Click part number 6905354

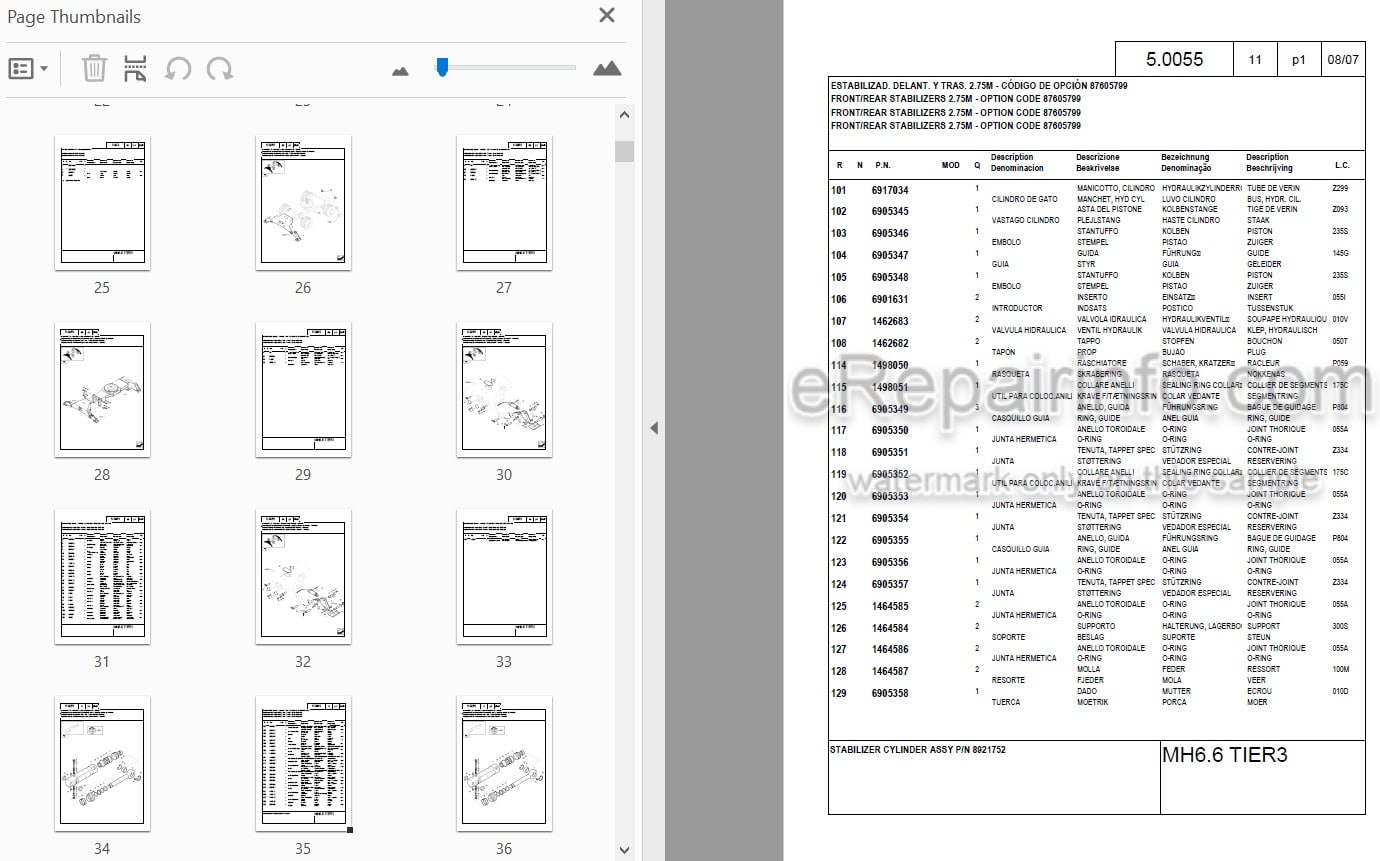(890, 519)
